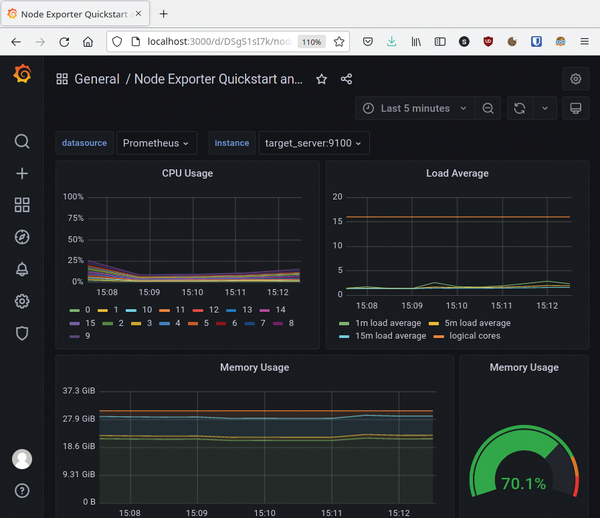Click Node Exporter Quickstart dashboard title

[x=218, y=79]
